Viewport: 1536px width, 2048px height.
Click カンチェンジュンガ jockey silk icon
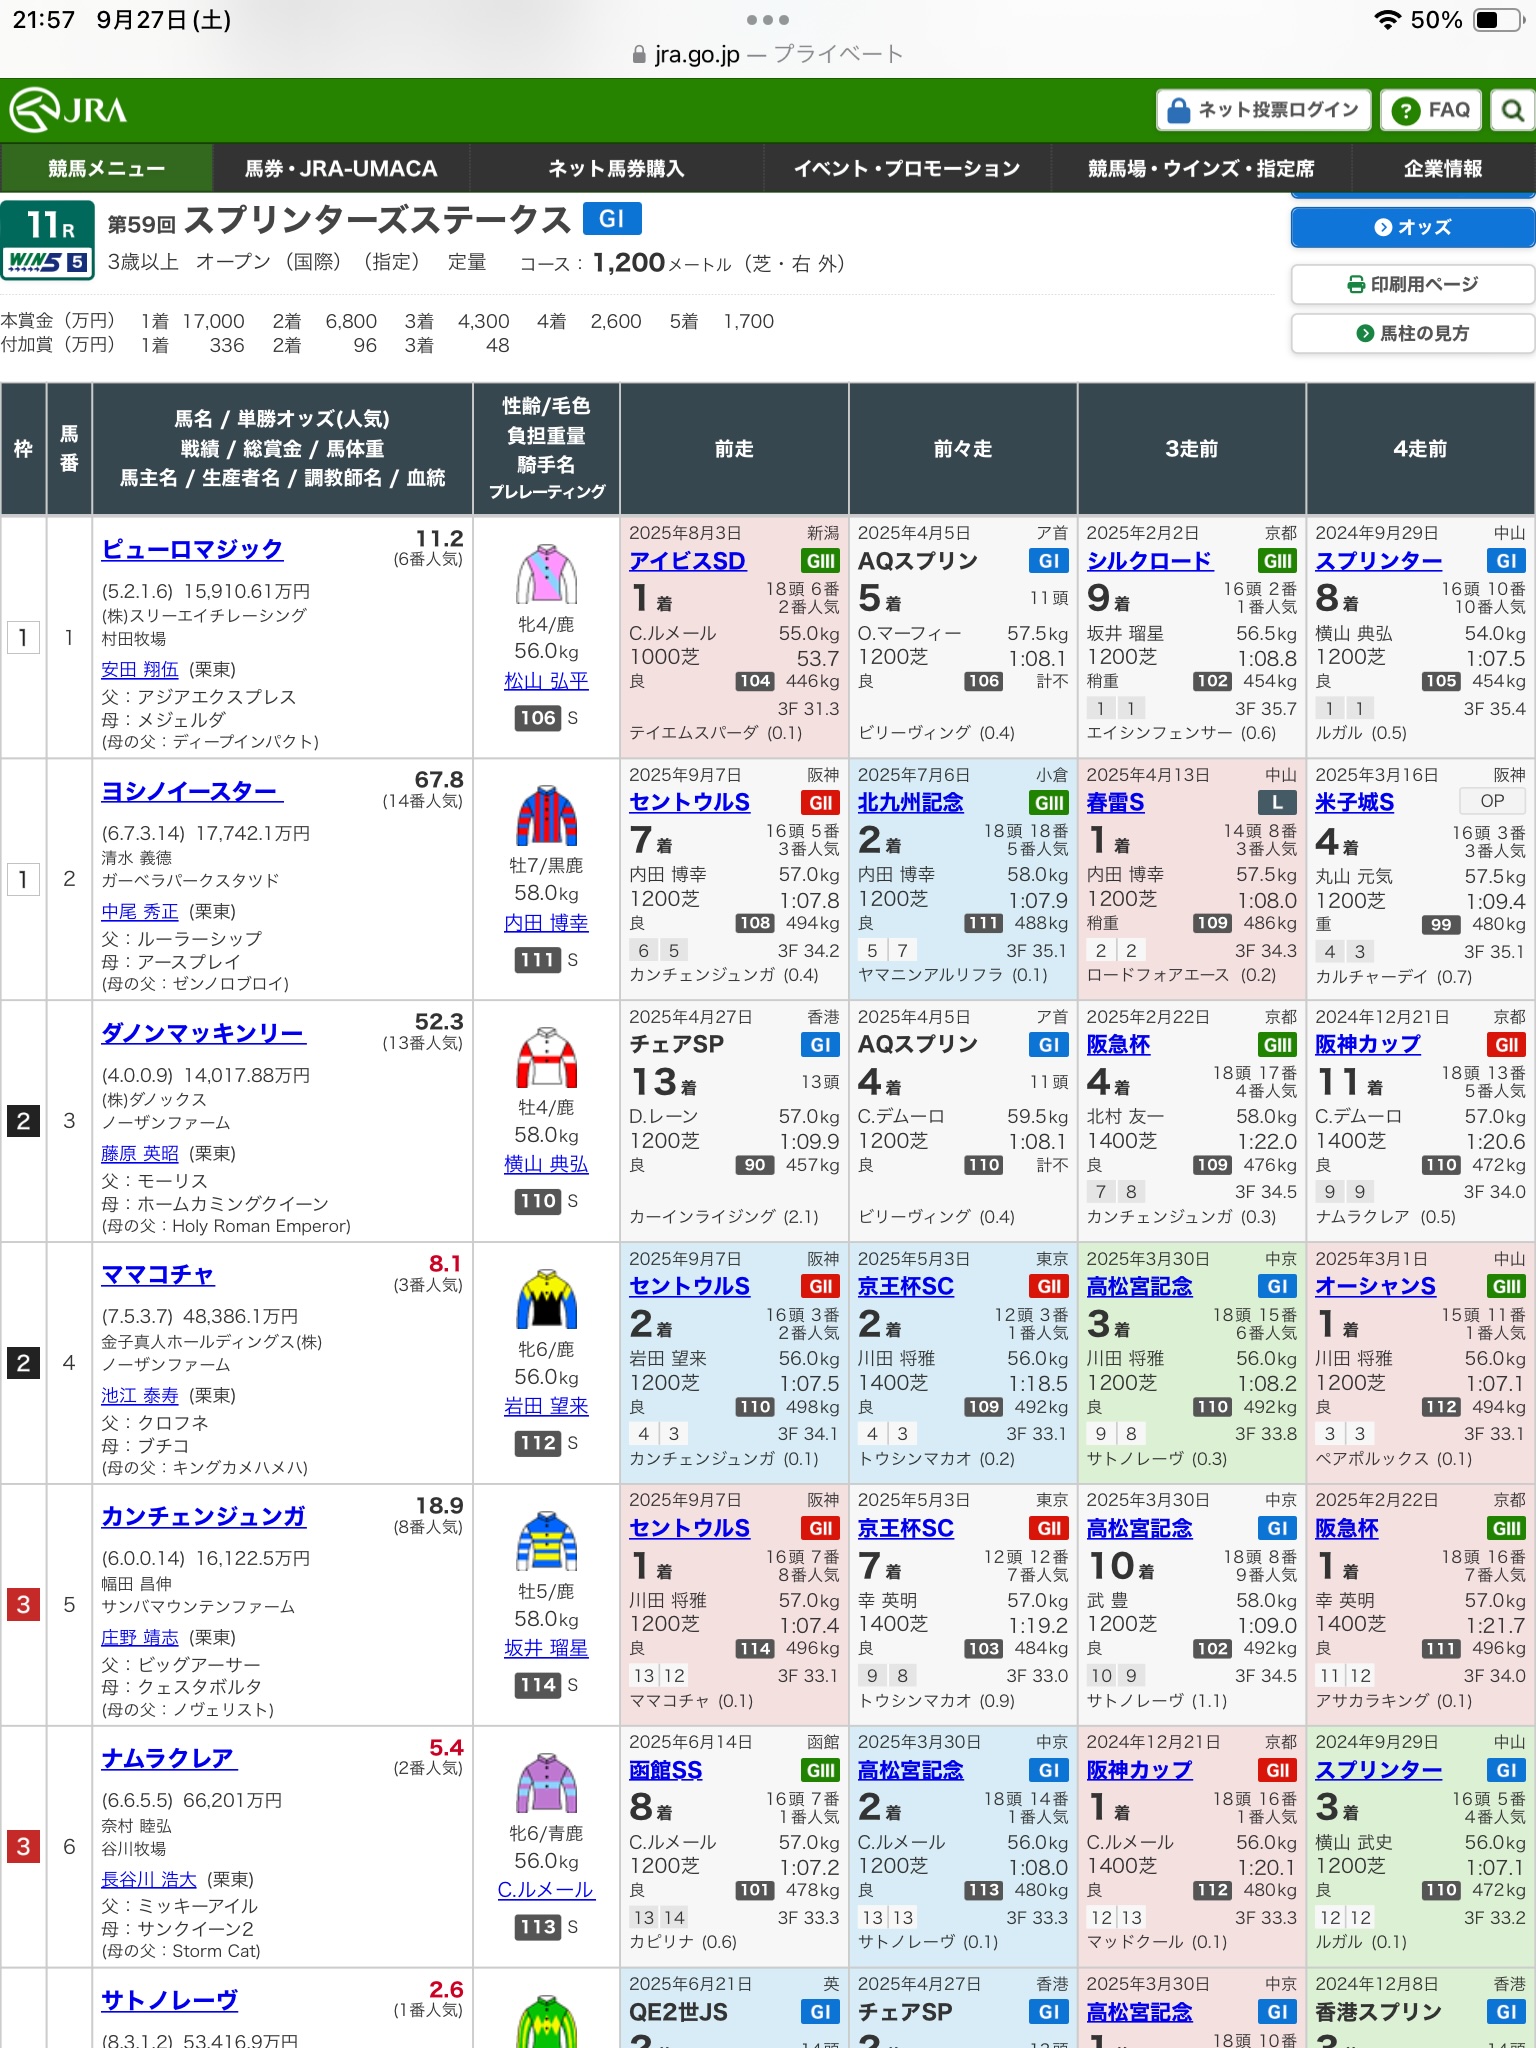pyautogui.click(x=546, y=1541)
